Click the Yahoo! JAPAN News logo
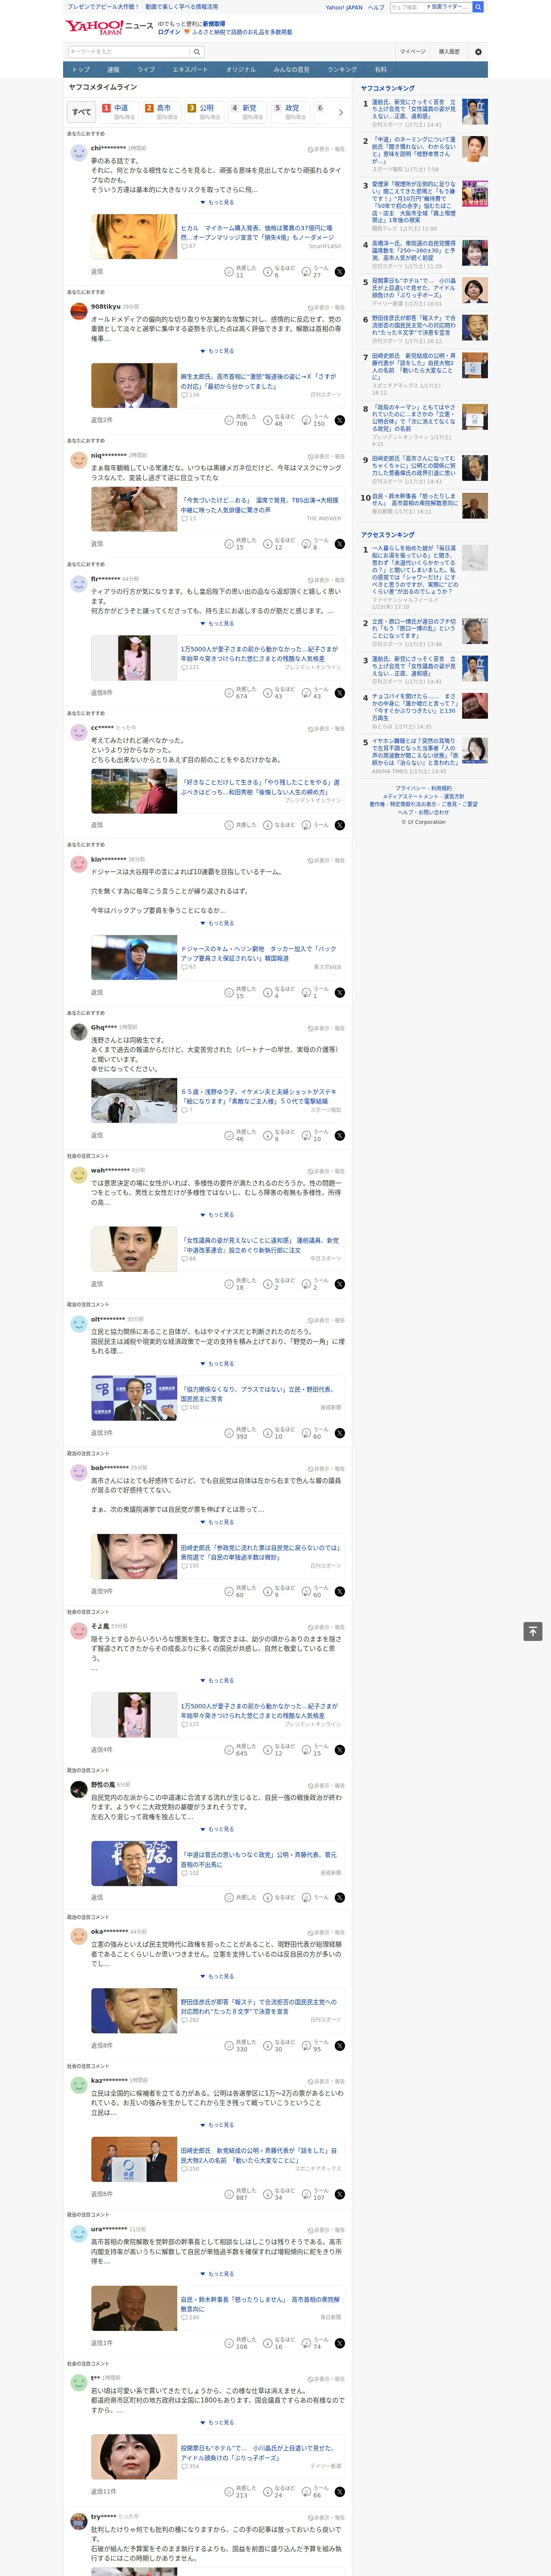551x2576 pixels. coord(110,26)
